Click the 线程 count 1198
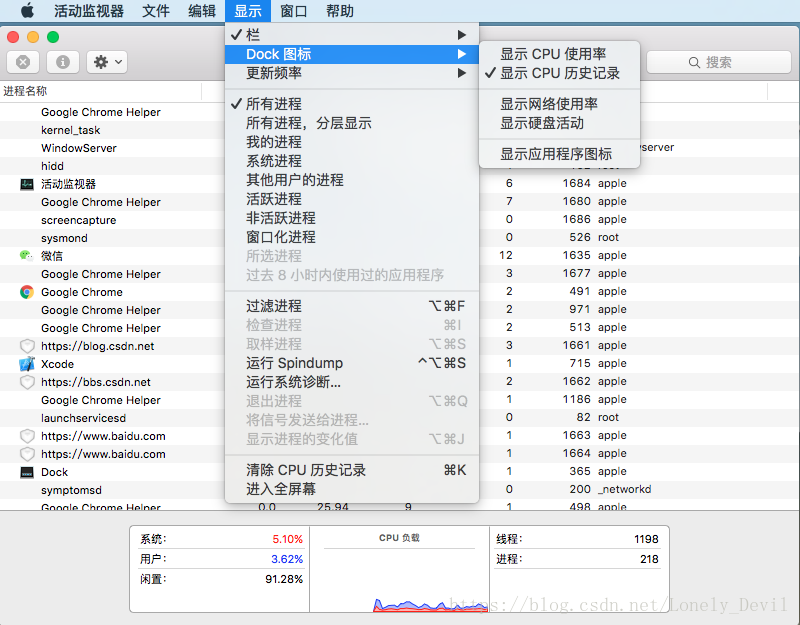This screenshot has height=625, width=800. coord(646,539)
